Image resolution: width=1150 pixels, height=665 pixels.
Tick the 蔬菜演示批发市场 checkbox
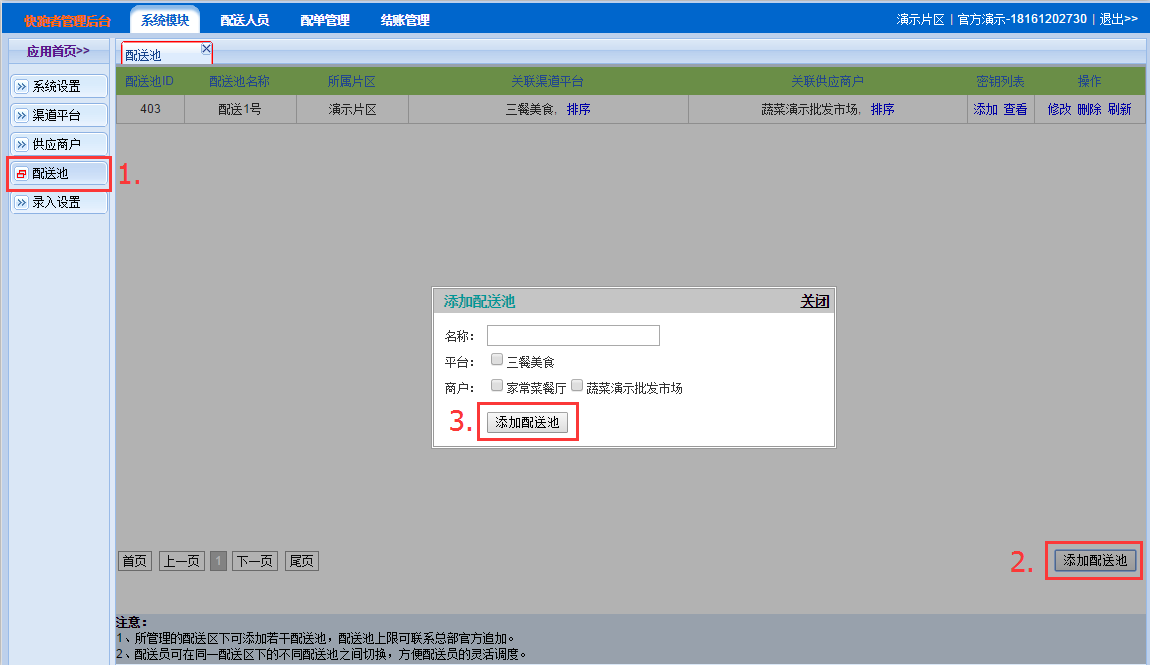click(x=577, y=385)
